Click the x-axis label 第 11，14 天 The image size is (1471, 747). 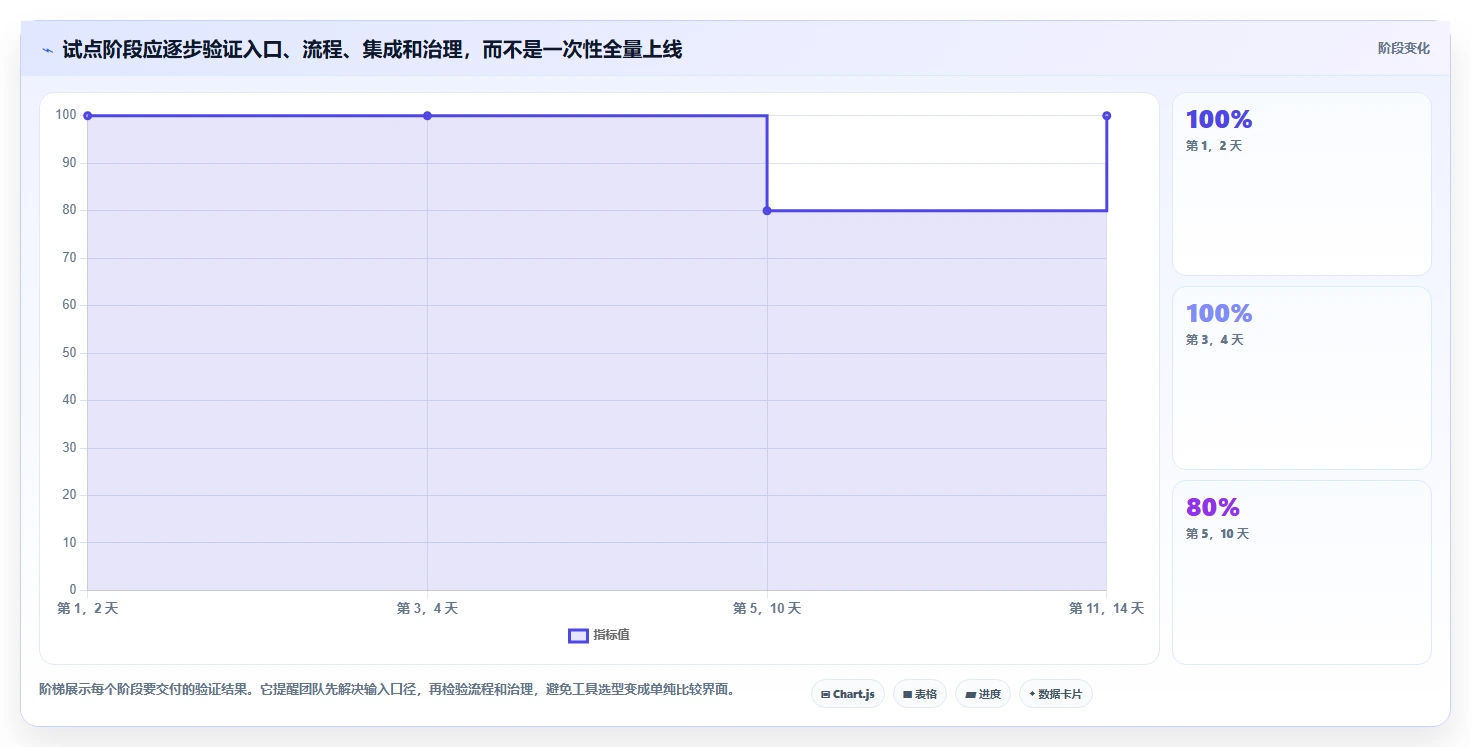1106,608
